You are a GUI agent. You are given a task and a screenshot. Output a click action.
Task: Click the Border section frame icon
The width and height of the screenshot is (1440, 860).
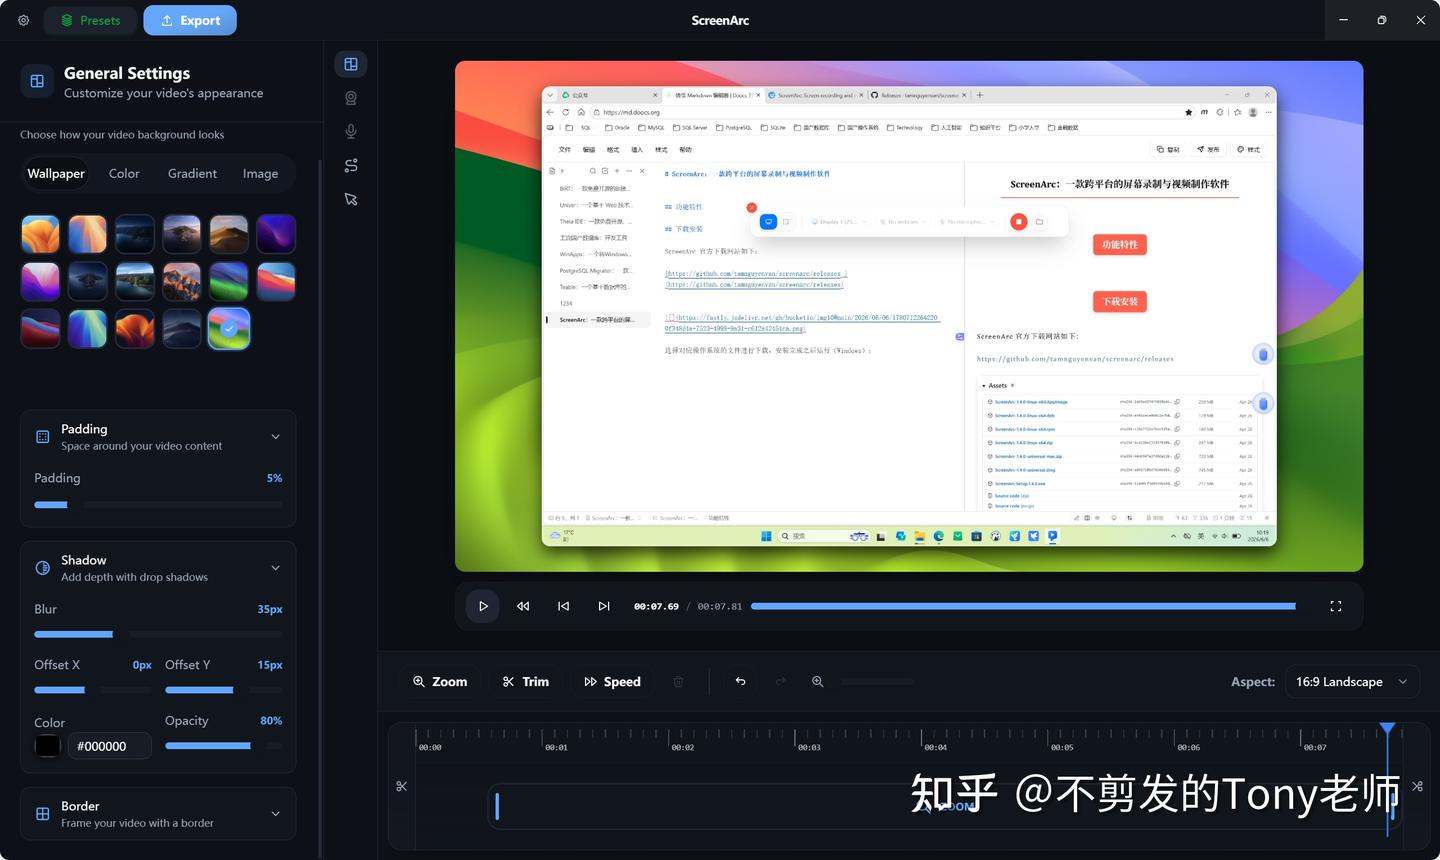(x=43, y=814)
